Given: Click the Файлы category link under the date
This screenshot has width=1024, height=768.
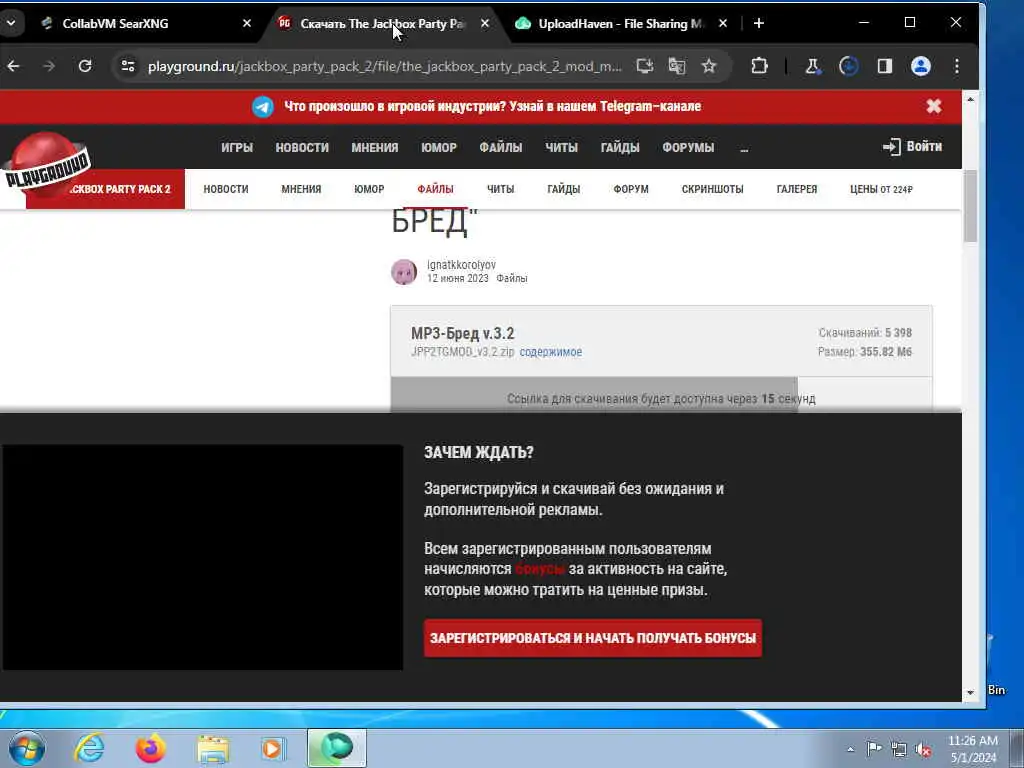Looking at the screenshot, I should pos(511,278).
